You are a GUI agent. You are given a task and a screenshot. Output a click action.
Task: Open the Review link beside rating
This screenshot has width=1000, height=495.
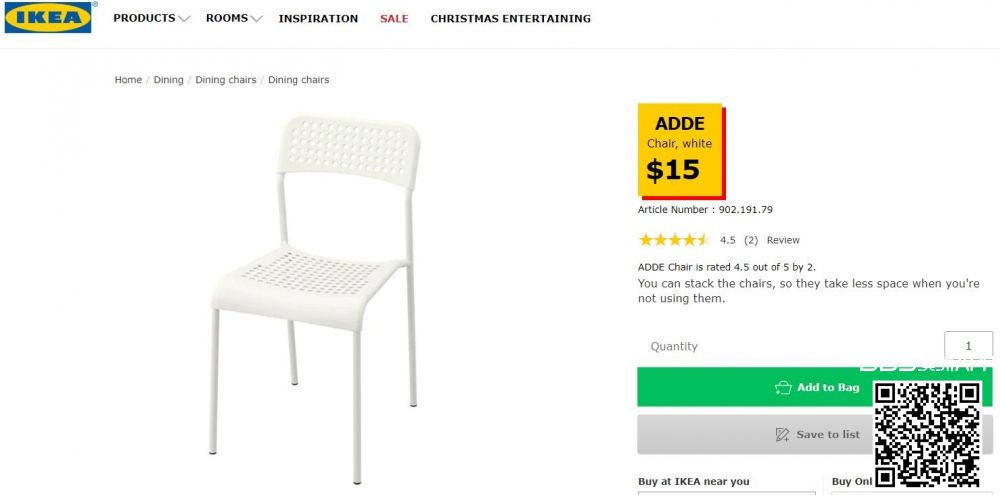tap(783, 240)
